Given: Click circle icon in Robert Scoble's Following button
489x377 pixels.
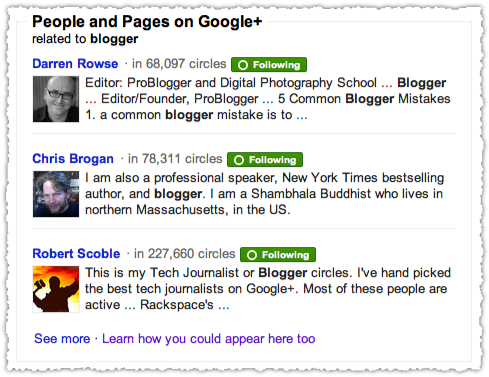Looking at the screenshot, I should pyautogui.click(x=252, y=255).
